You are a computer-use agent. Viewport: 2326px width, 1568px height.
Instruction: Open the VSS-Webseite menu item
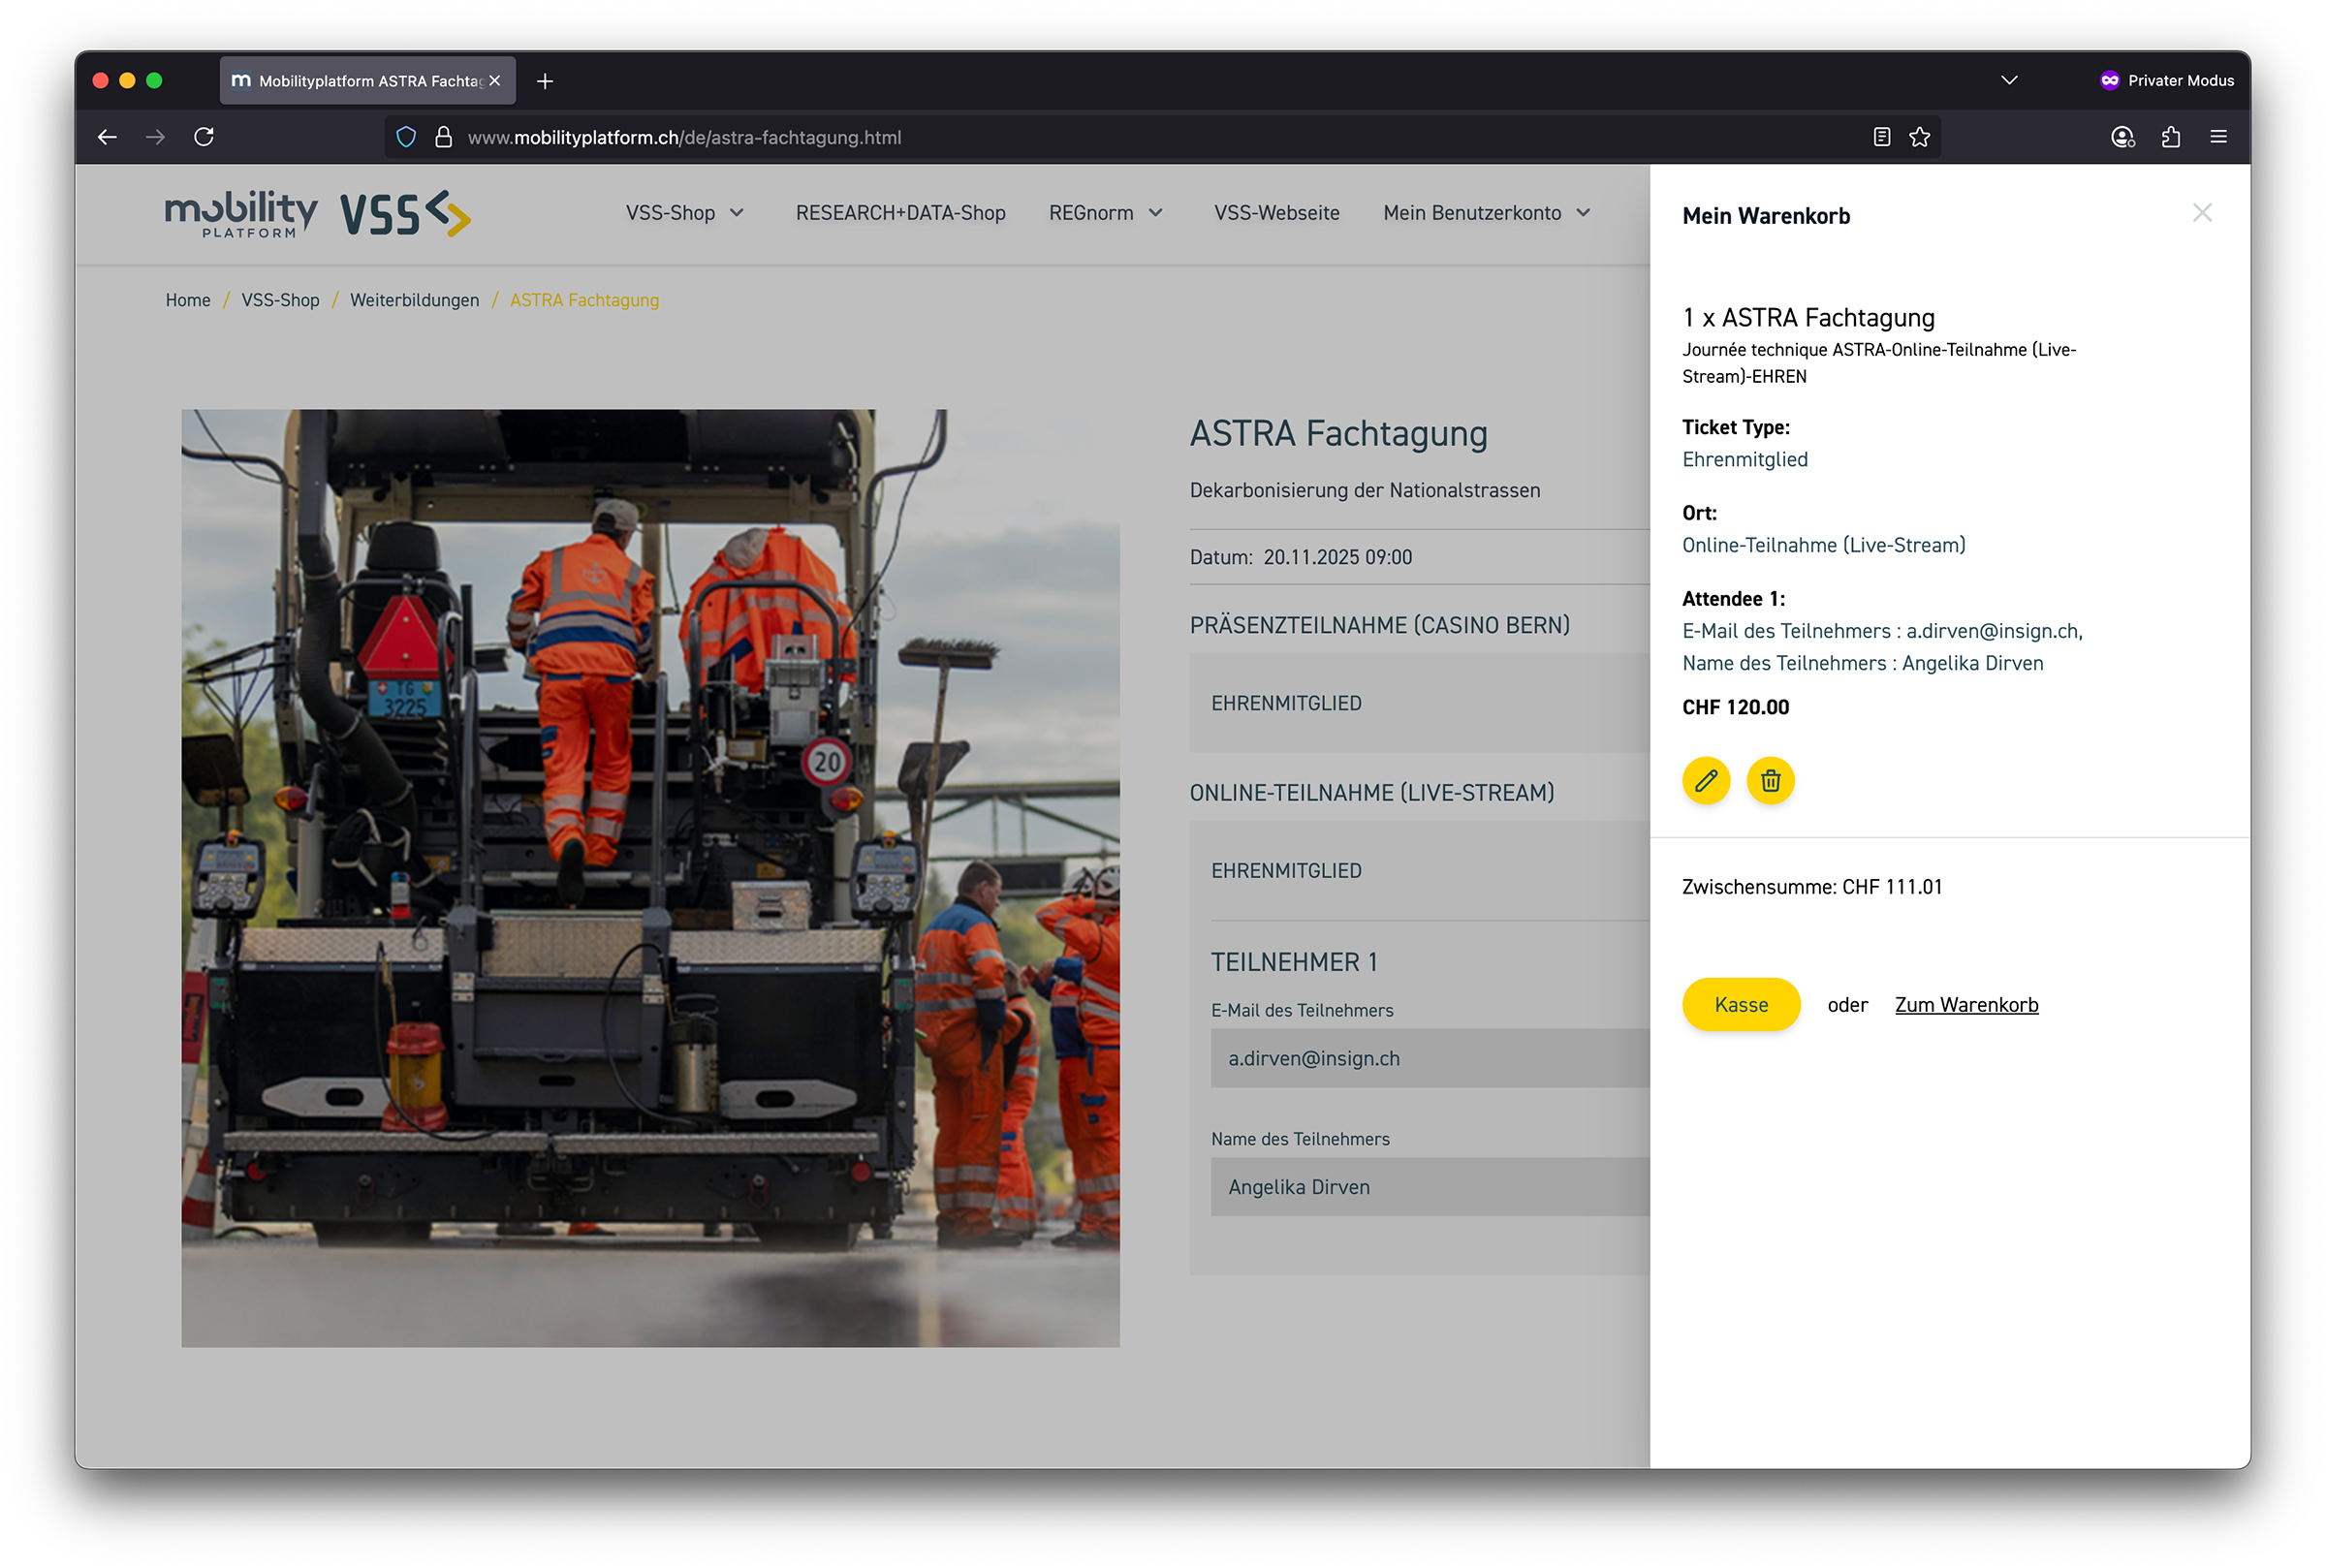click(1276, 213)
